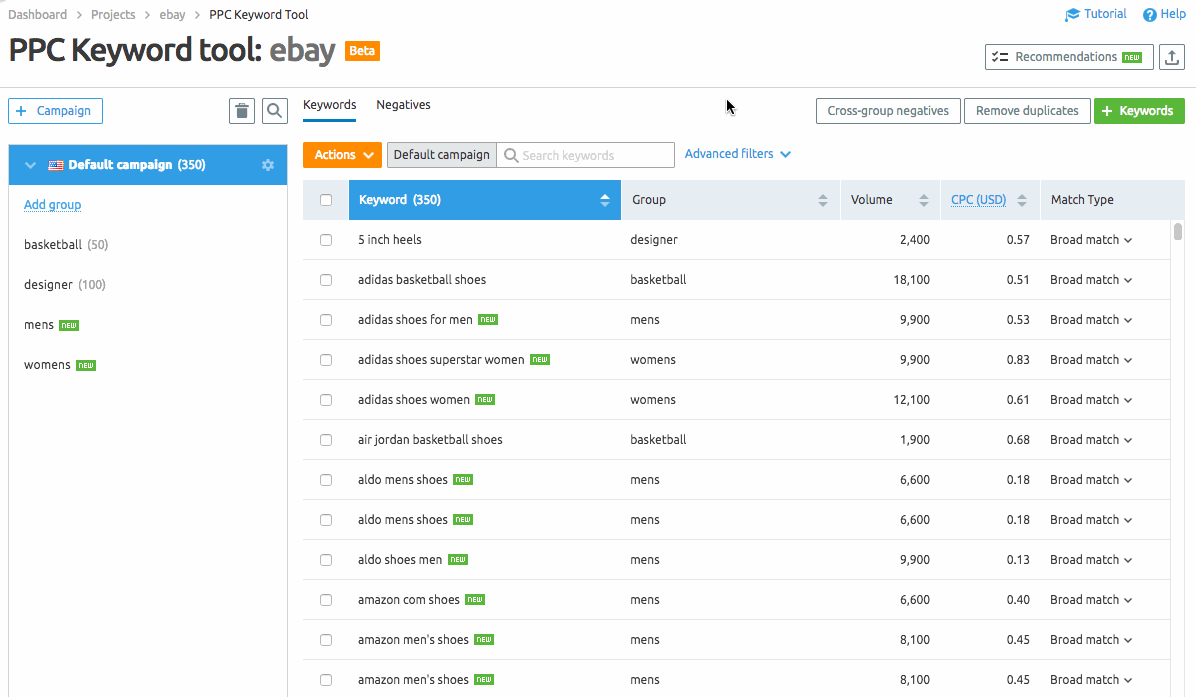Switch to the Negatives tab
This screenshot has height=697, width=1196.
pyautogui.click(x=403, y=104)
